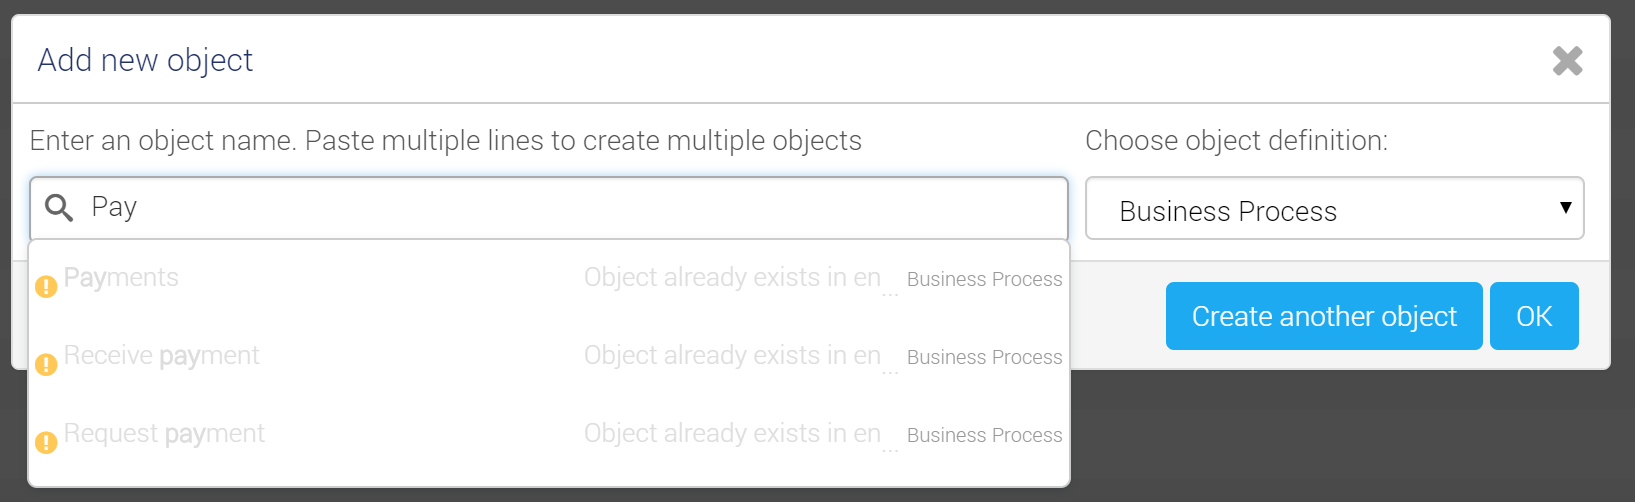This screenshot has height=502, width=1635.
Task: Click Business Process label in Receive payment row
Action: tap(984, 357)
